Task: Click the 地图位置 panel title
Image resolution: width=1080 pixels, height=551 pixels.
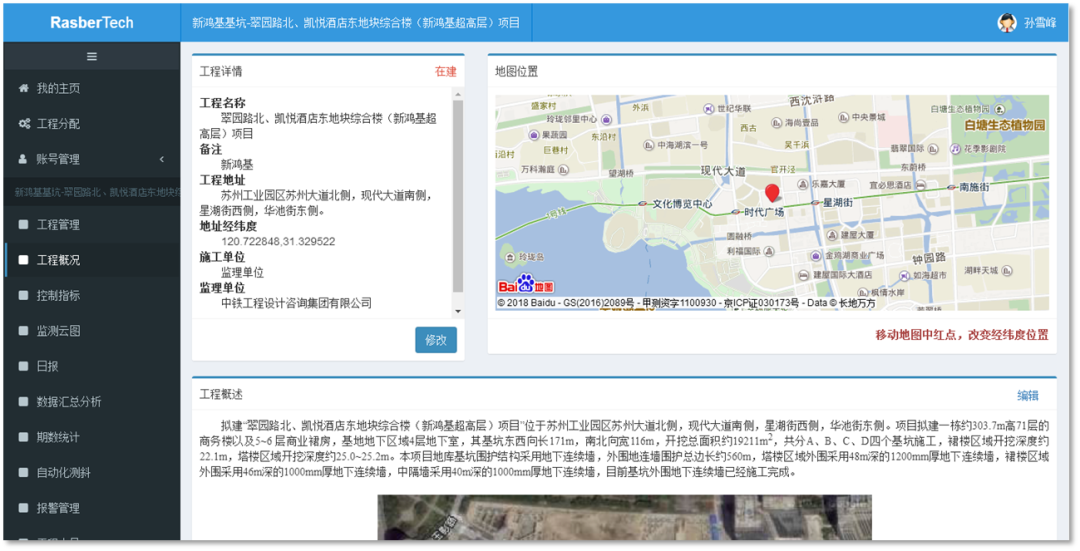Action: [x=517, y=72]
